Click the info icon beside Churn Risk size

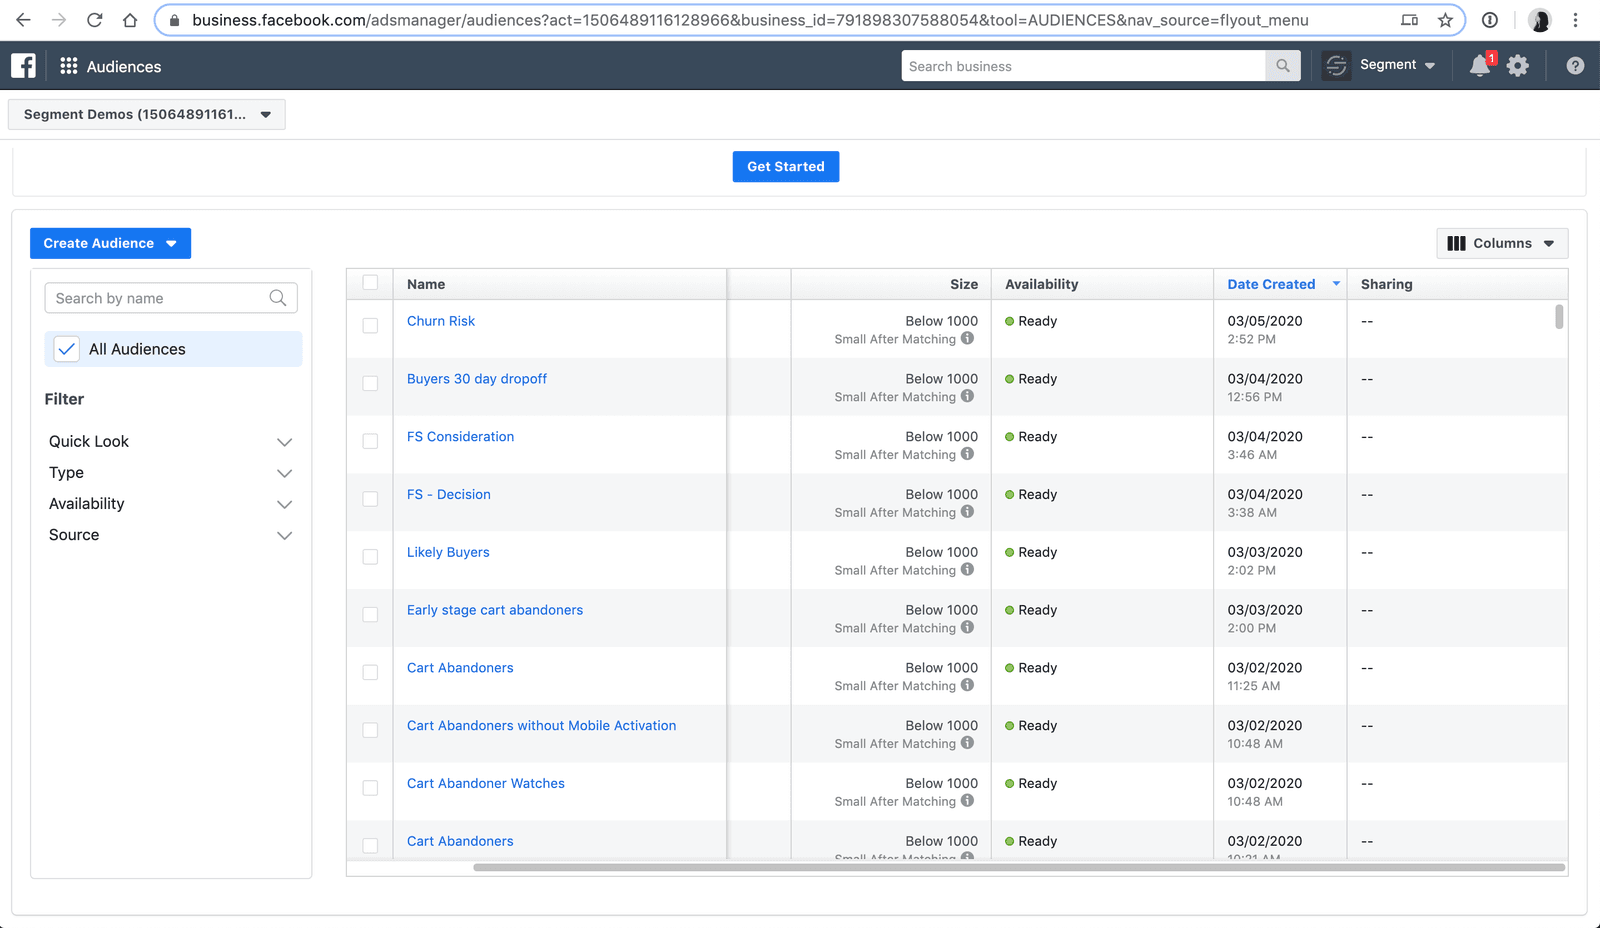coord(967,339)
